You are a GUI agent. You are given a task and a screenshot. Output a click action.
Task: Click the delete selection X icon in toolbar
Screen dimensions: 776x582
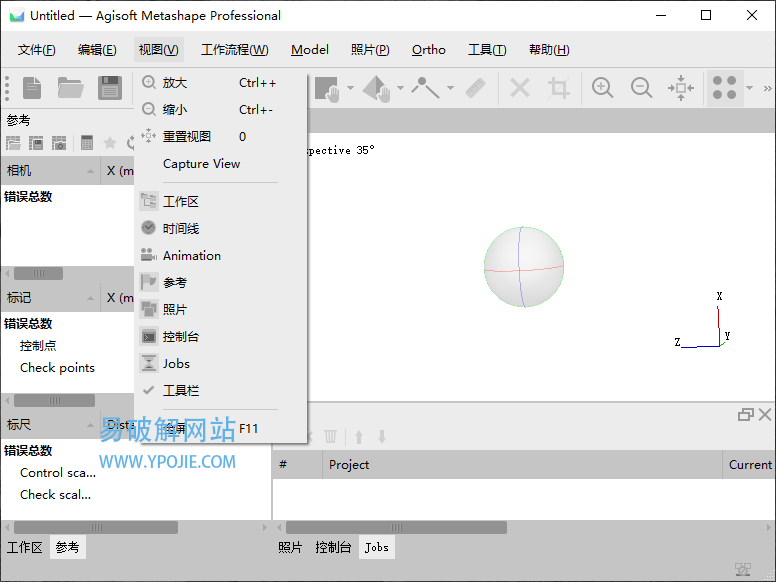520,89
